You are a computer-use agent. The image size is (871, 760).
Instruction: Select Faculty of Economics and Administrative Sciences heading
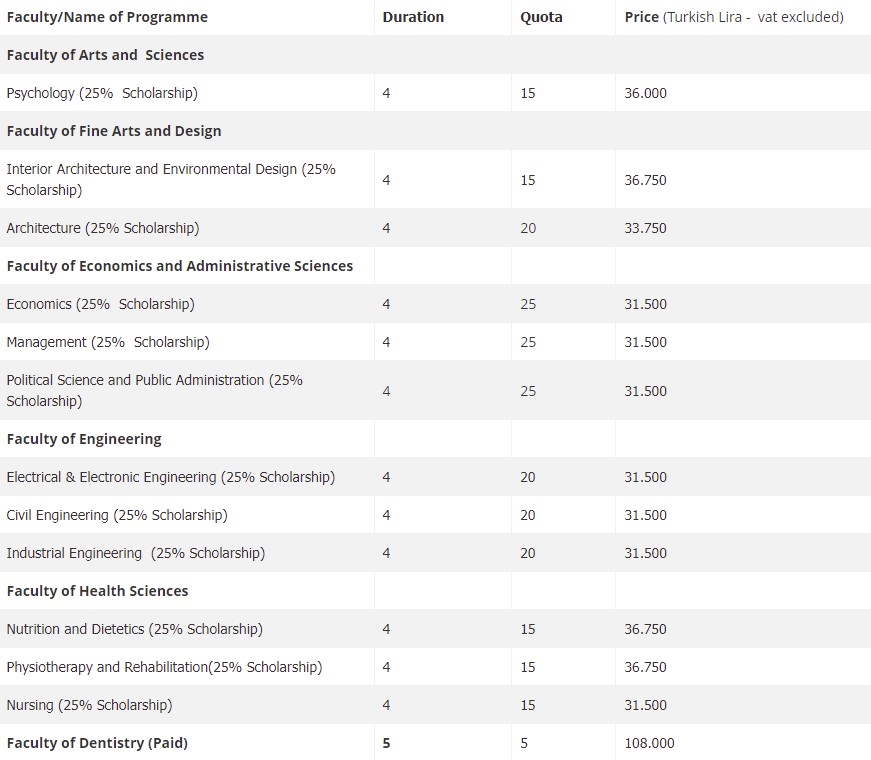click(180, 266)
